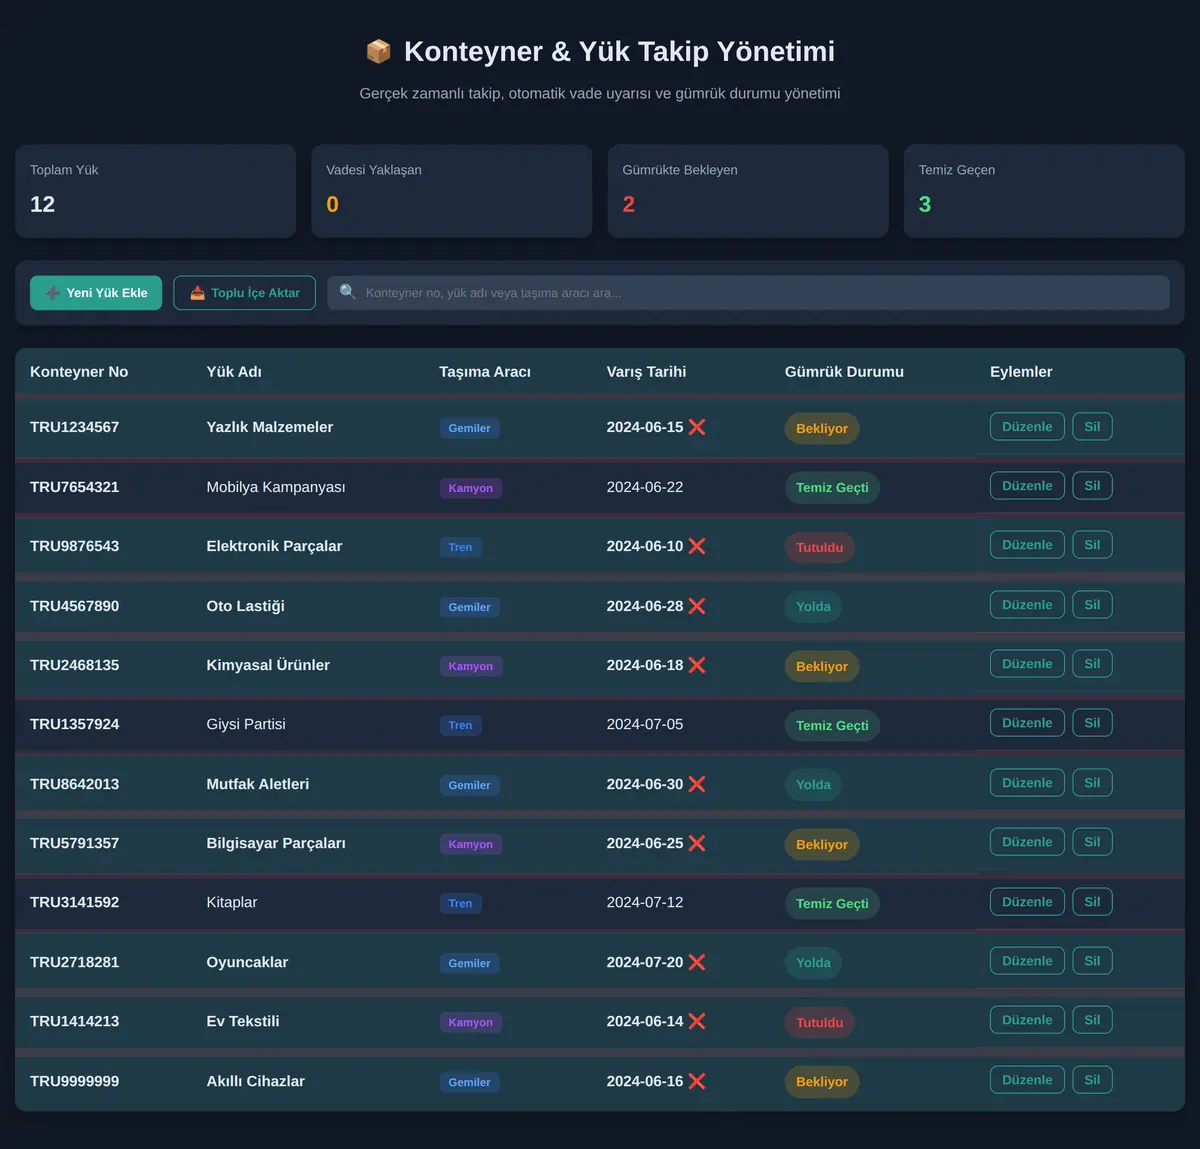Click red X beside date 2024-06-30
Viewport: 1200px width, 1149px height.
(697, 784)
